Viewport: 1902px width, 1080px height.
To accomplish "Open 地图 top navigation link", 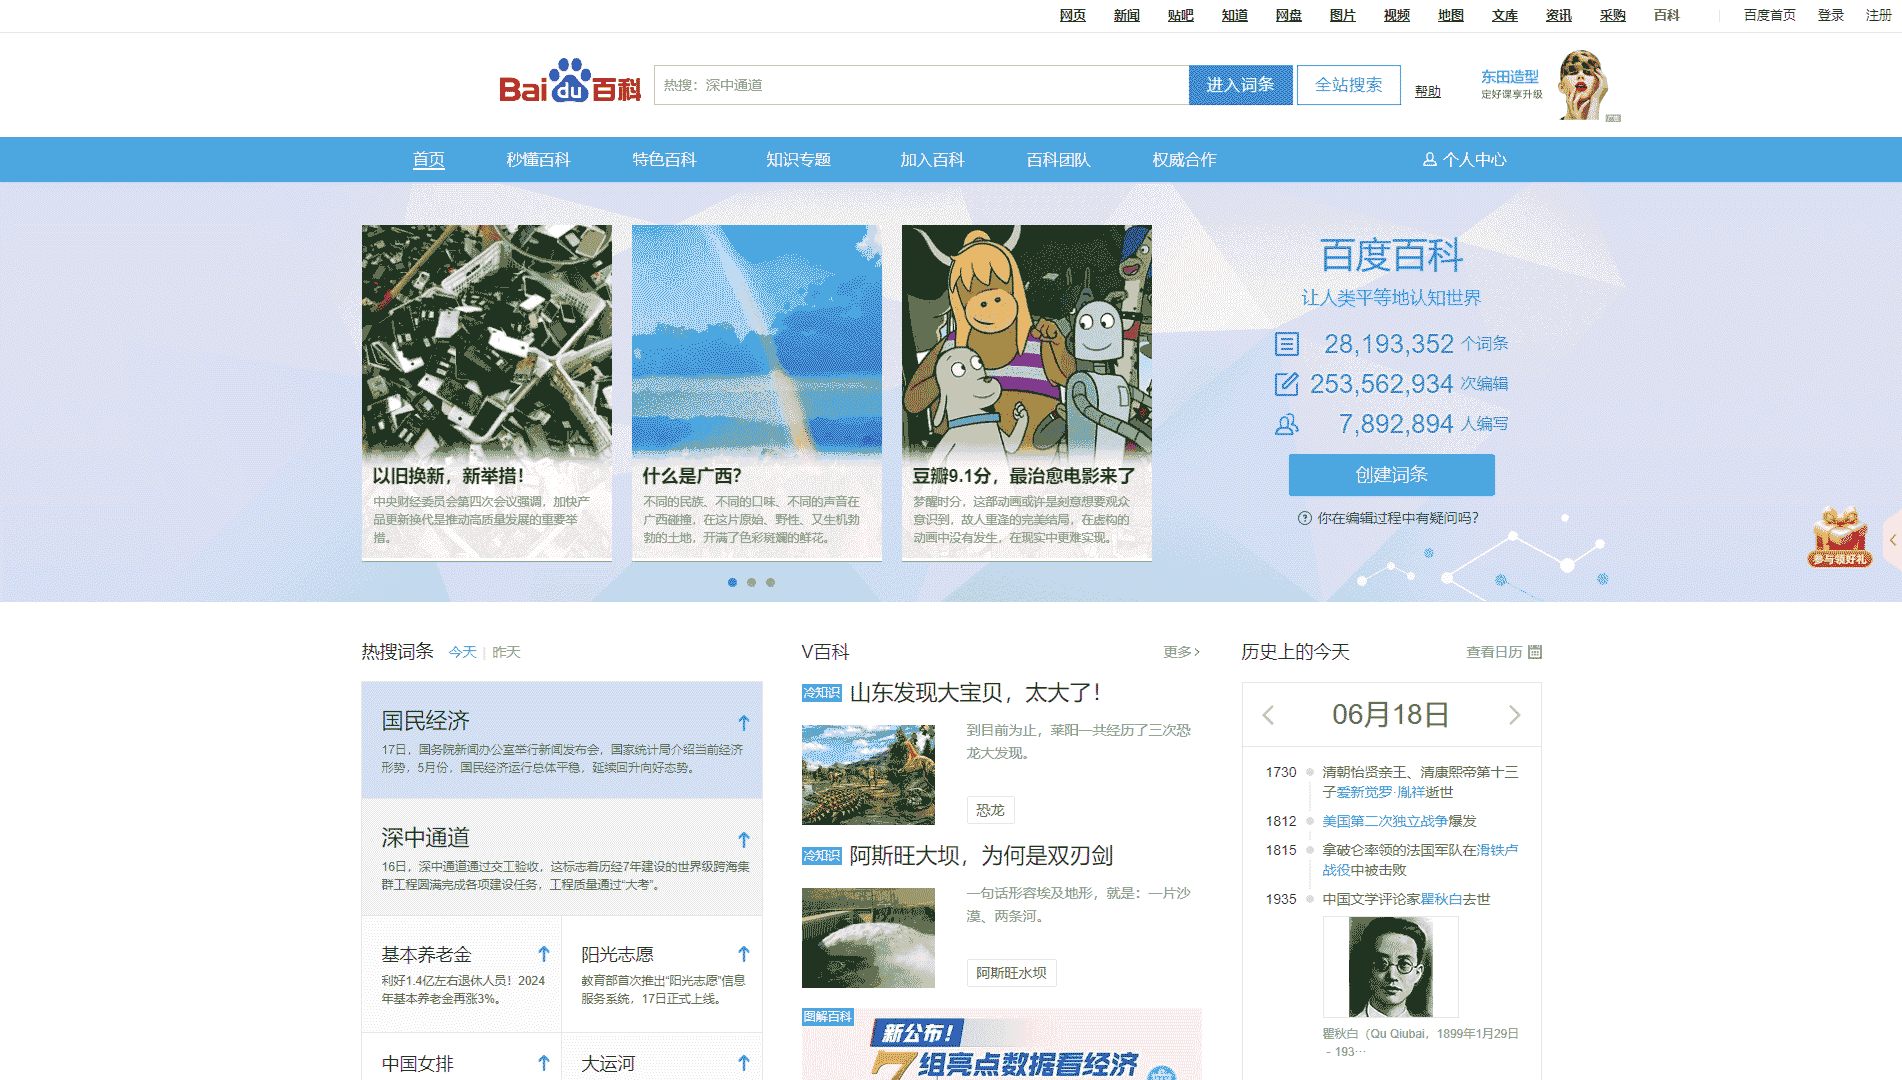I will point(1450,15).
